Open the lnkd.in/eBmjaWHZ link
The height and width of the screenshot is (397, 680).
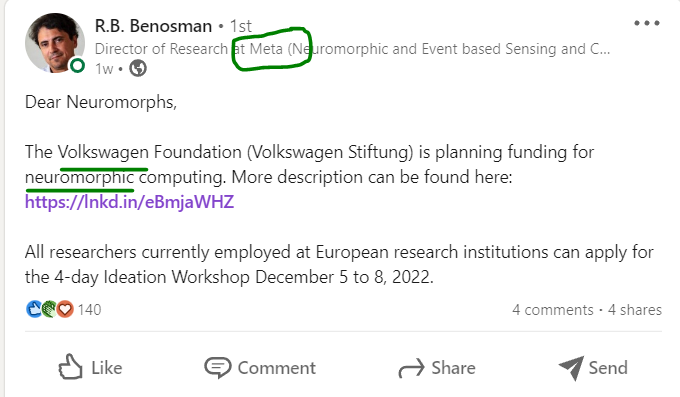coord(129,202)
